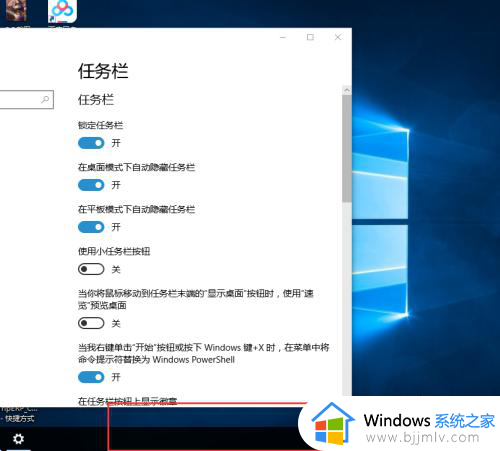Open the gear Settings icon on the taskbar

tap(18, 439)
